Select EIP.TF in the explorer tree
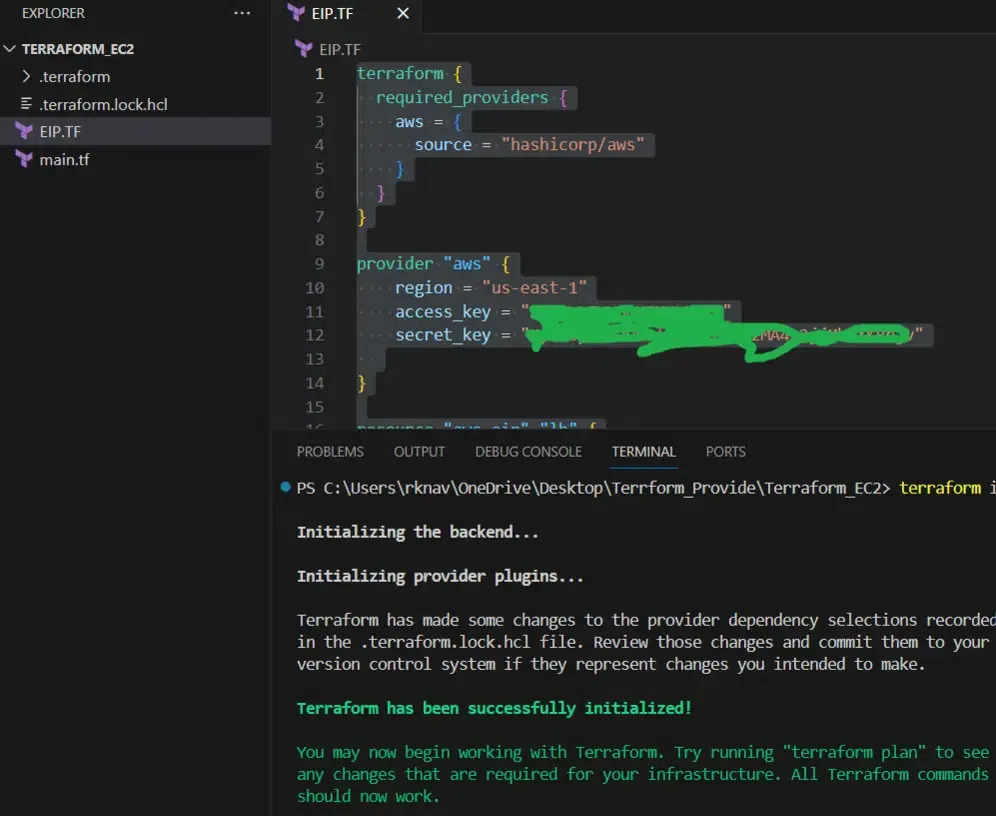The image size is (996, 816). 135,131
